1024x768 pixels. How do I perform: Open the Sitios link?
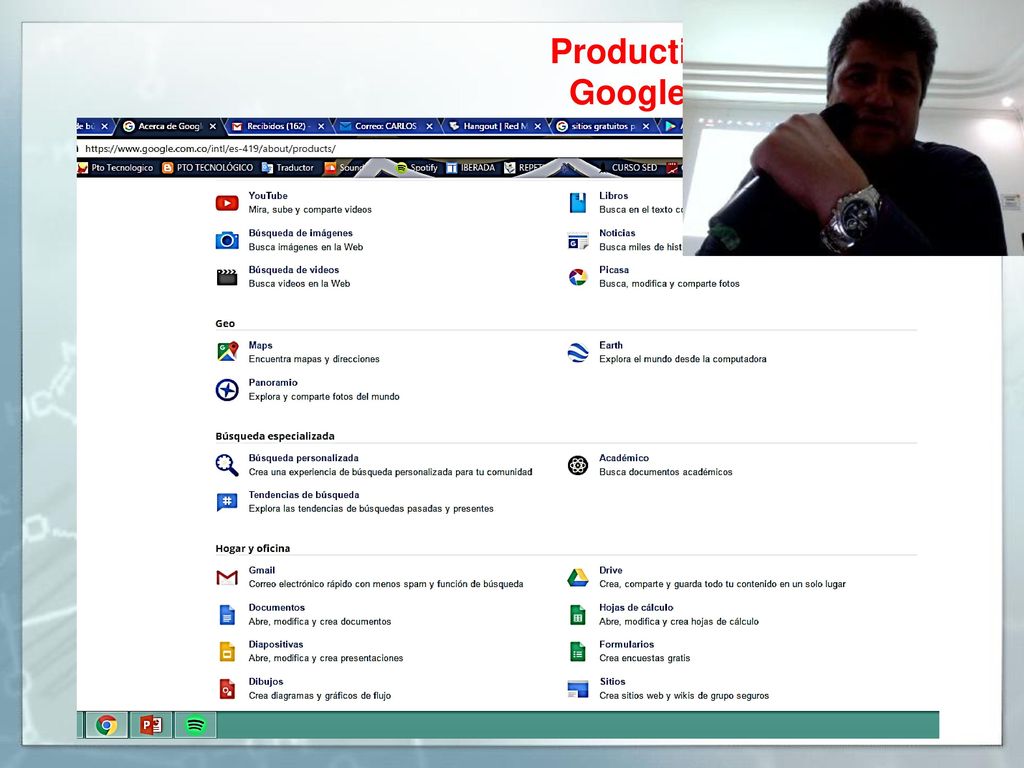tap(613, 682)
